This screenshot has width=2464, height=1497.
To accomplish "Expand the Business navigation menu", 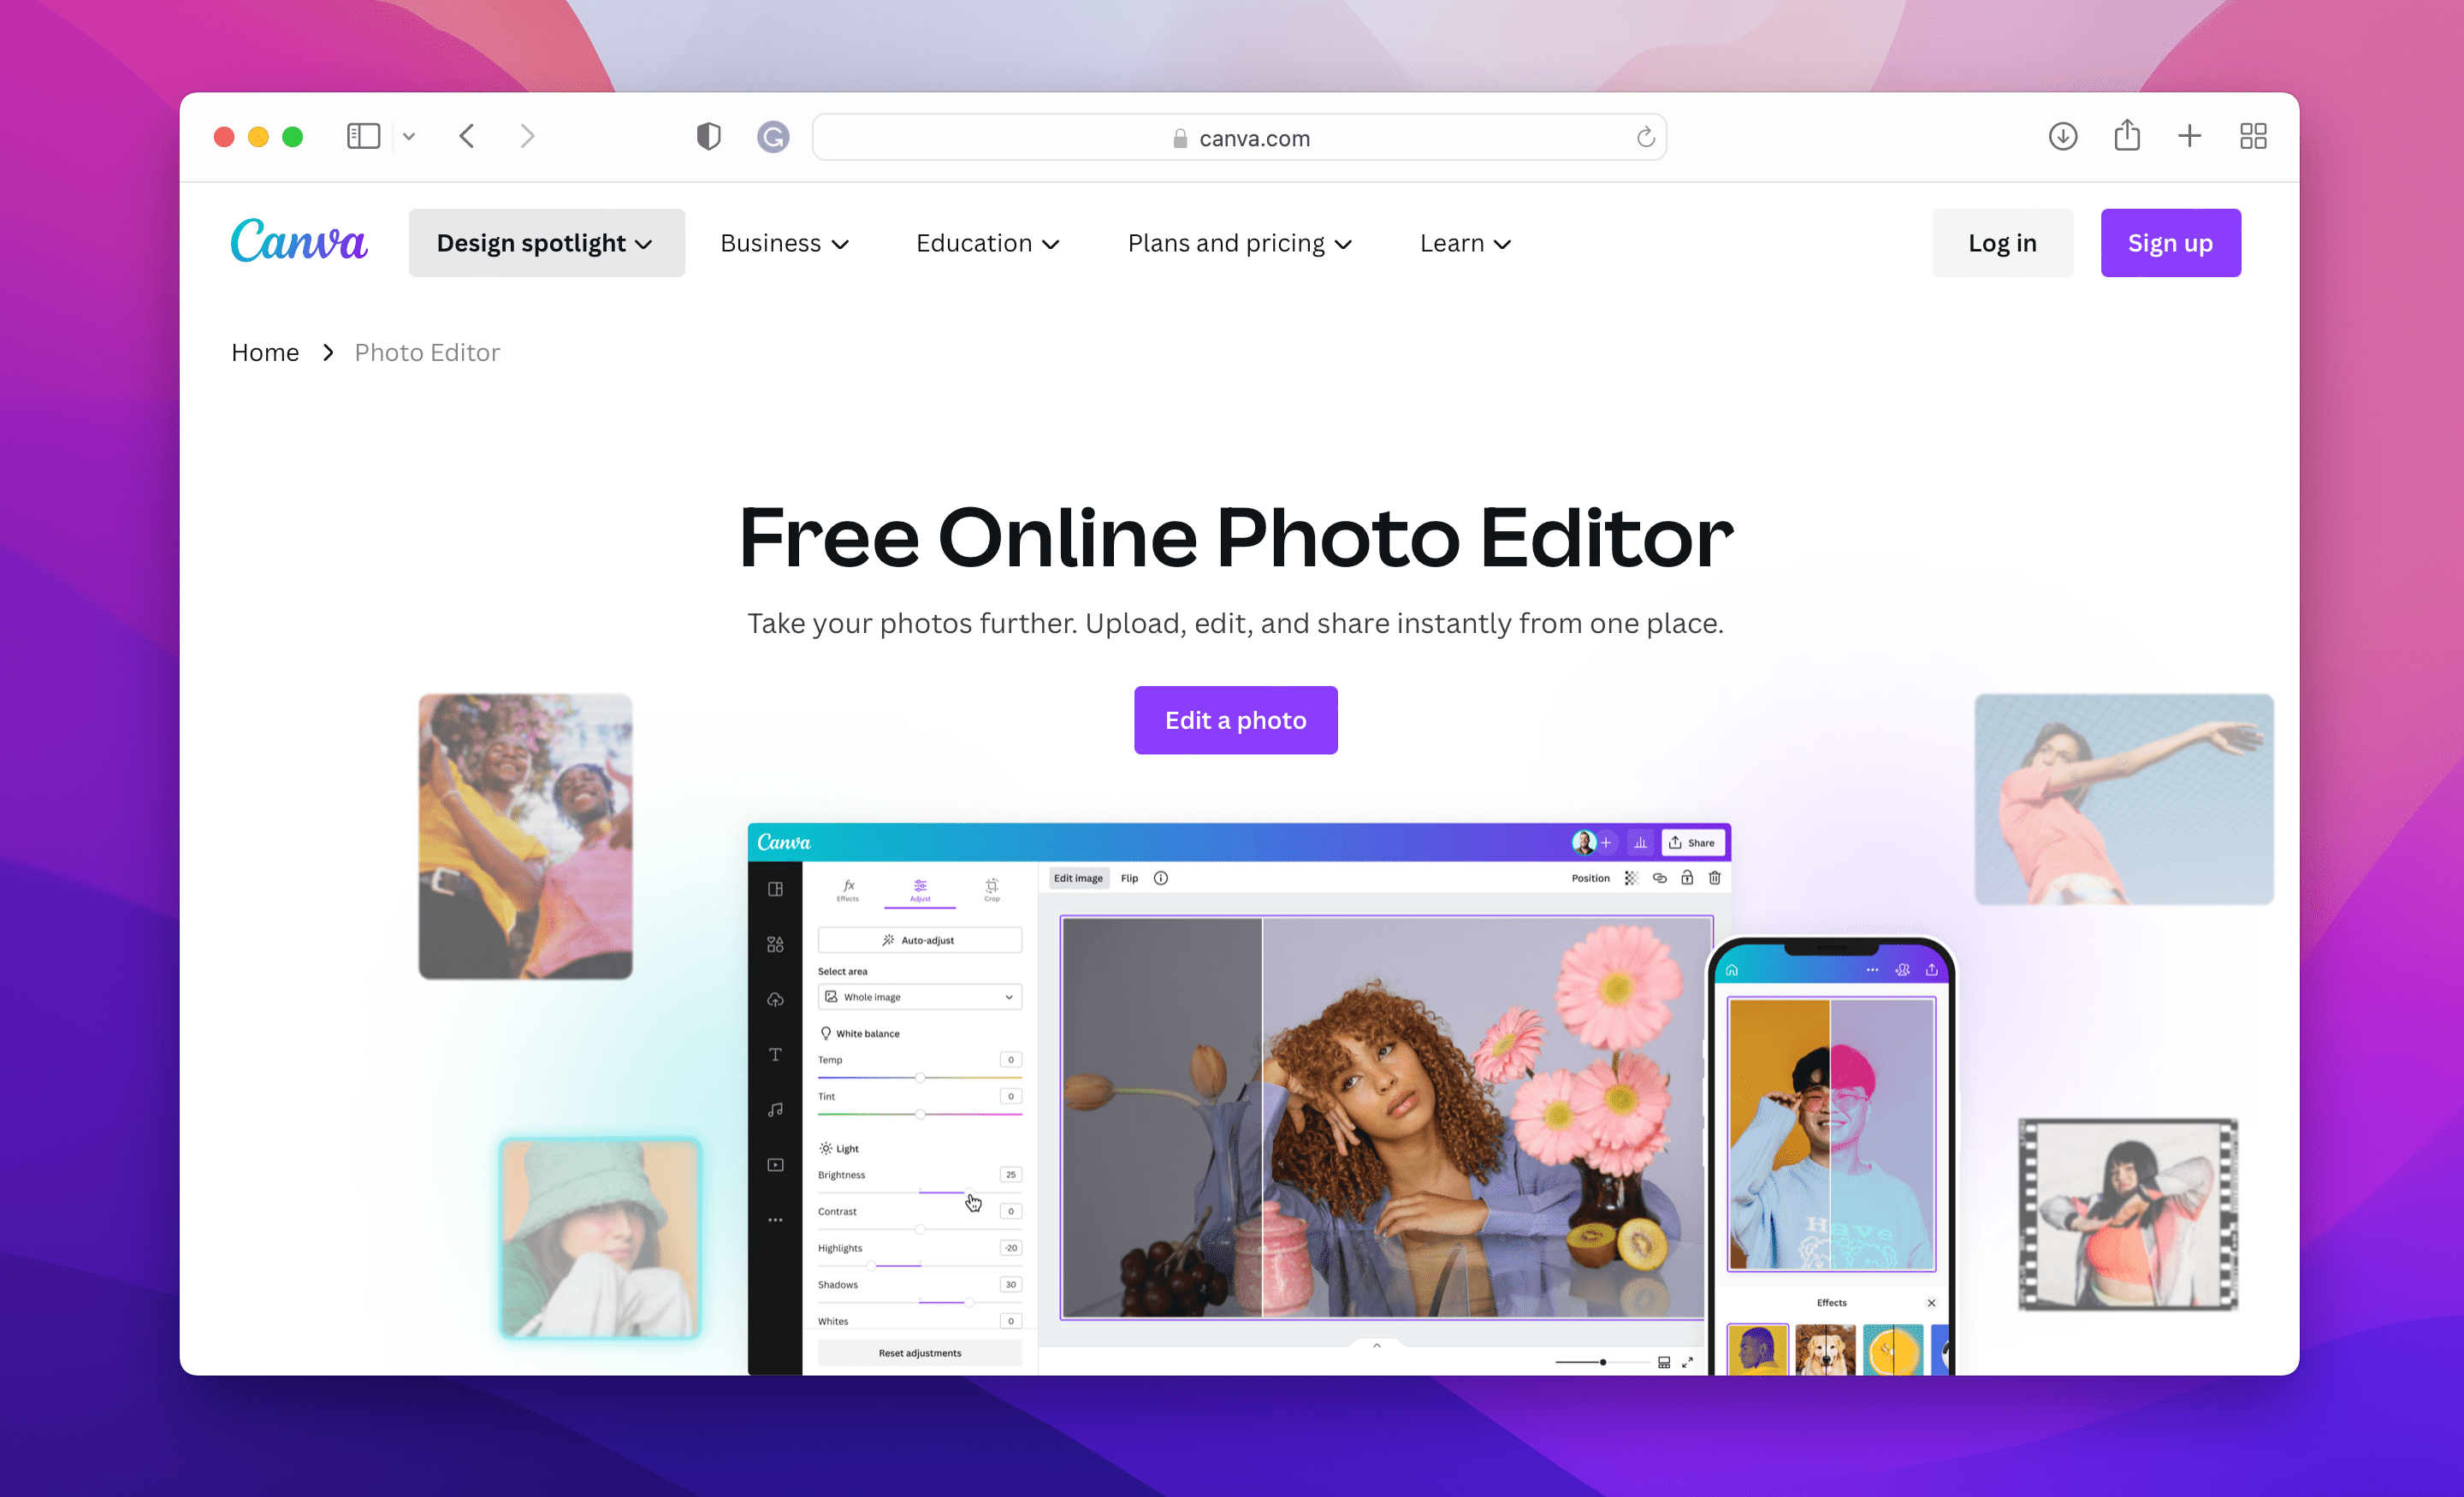I will [x=783, y=243].
